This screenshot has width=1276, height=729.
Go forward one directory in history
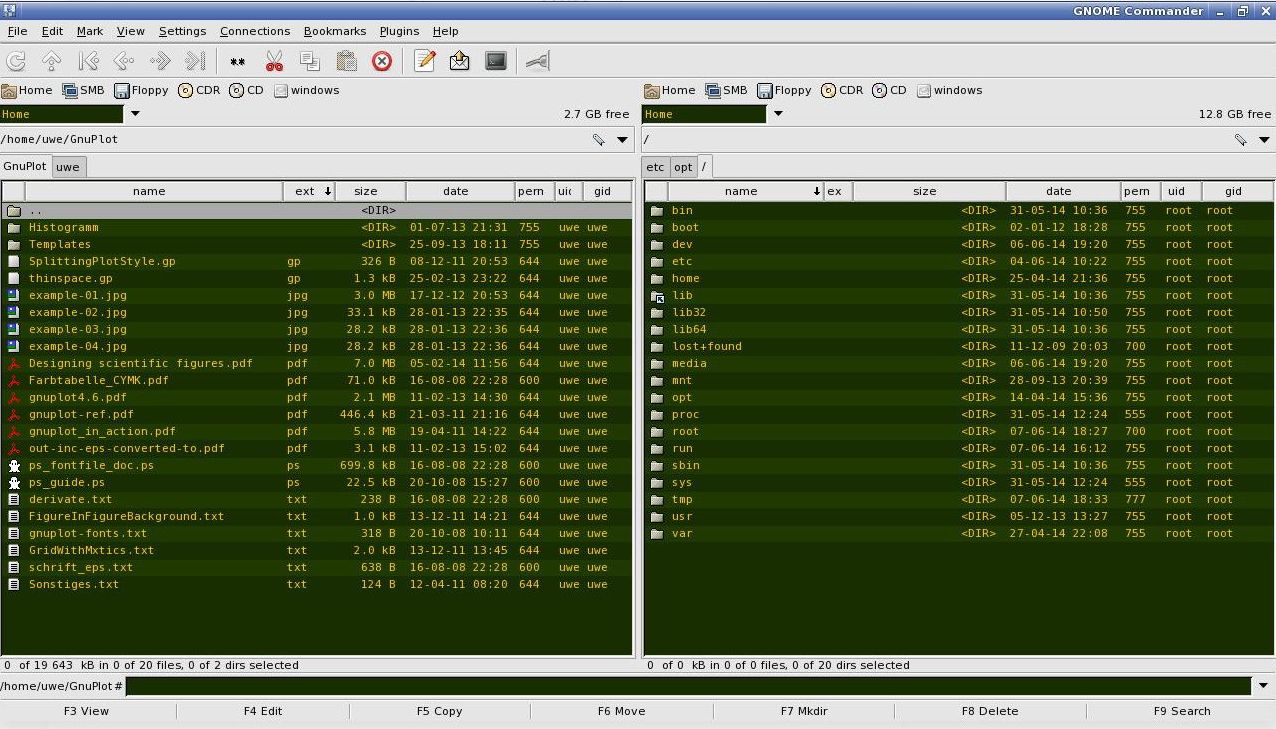(x=160, y=61)
